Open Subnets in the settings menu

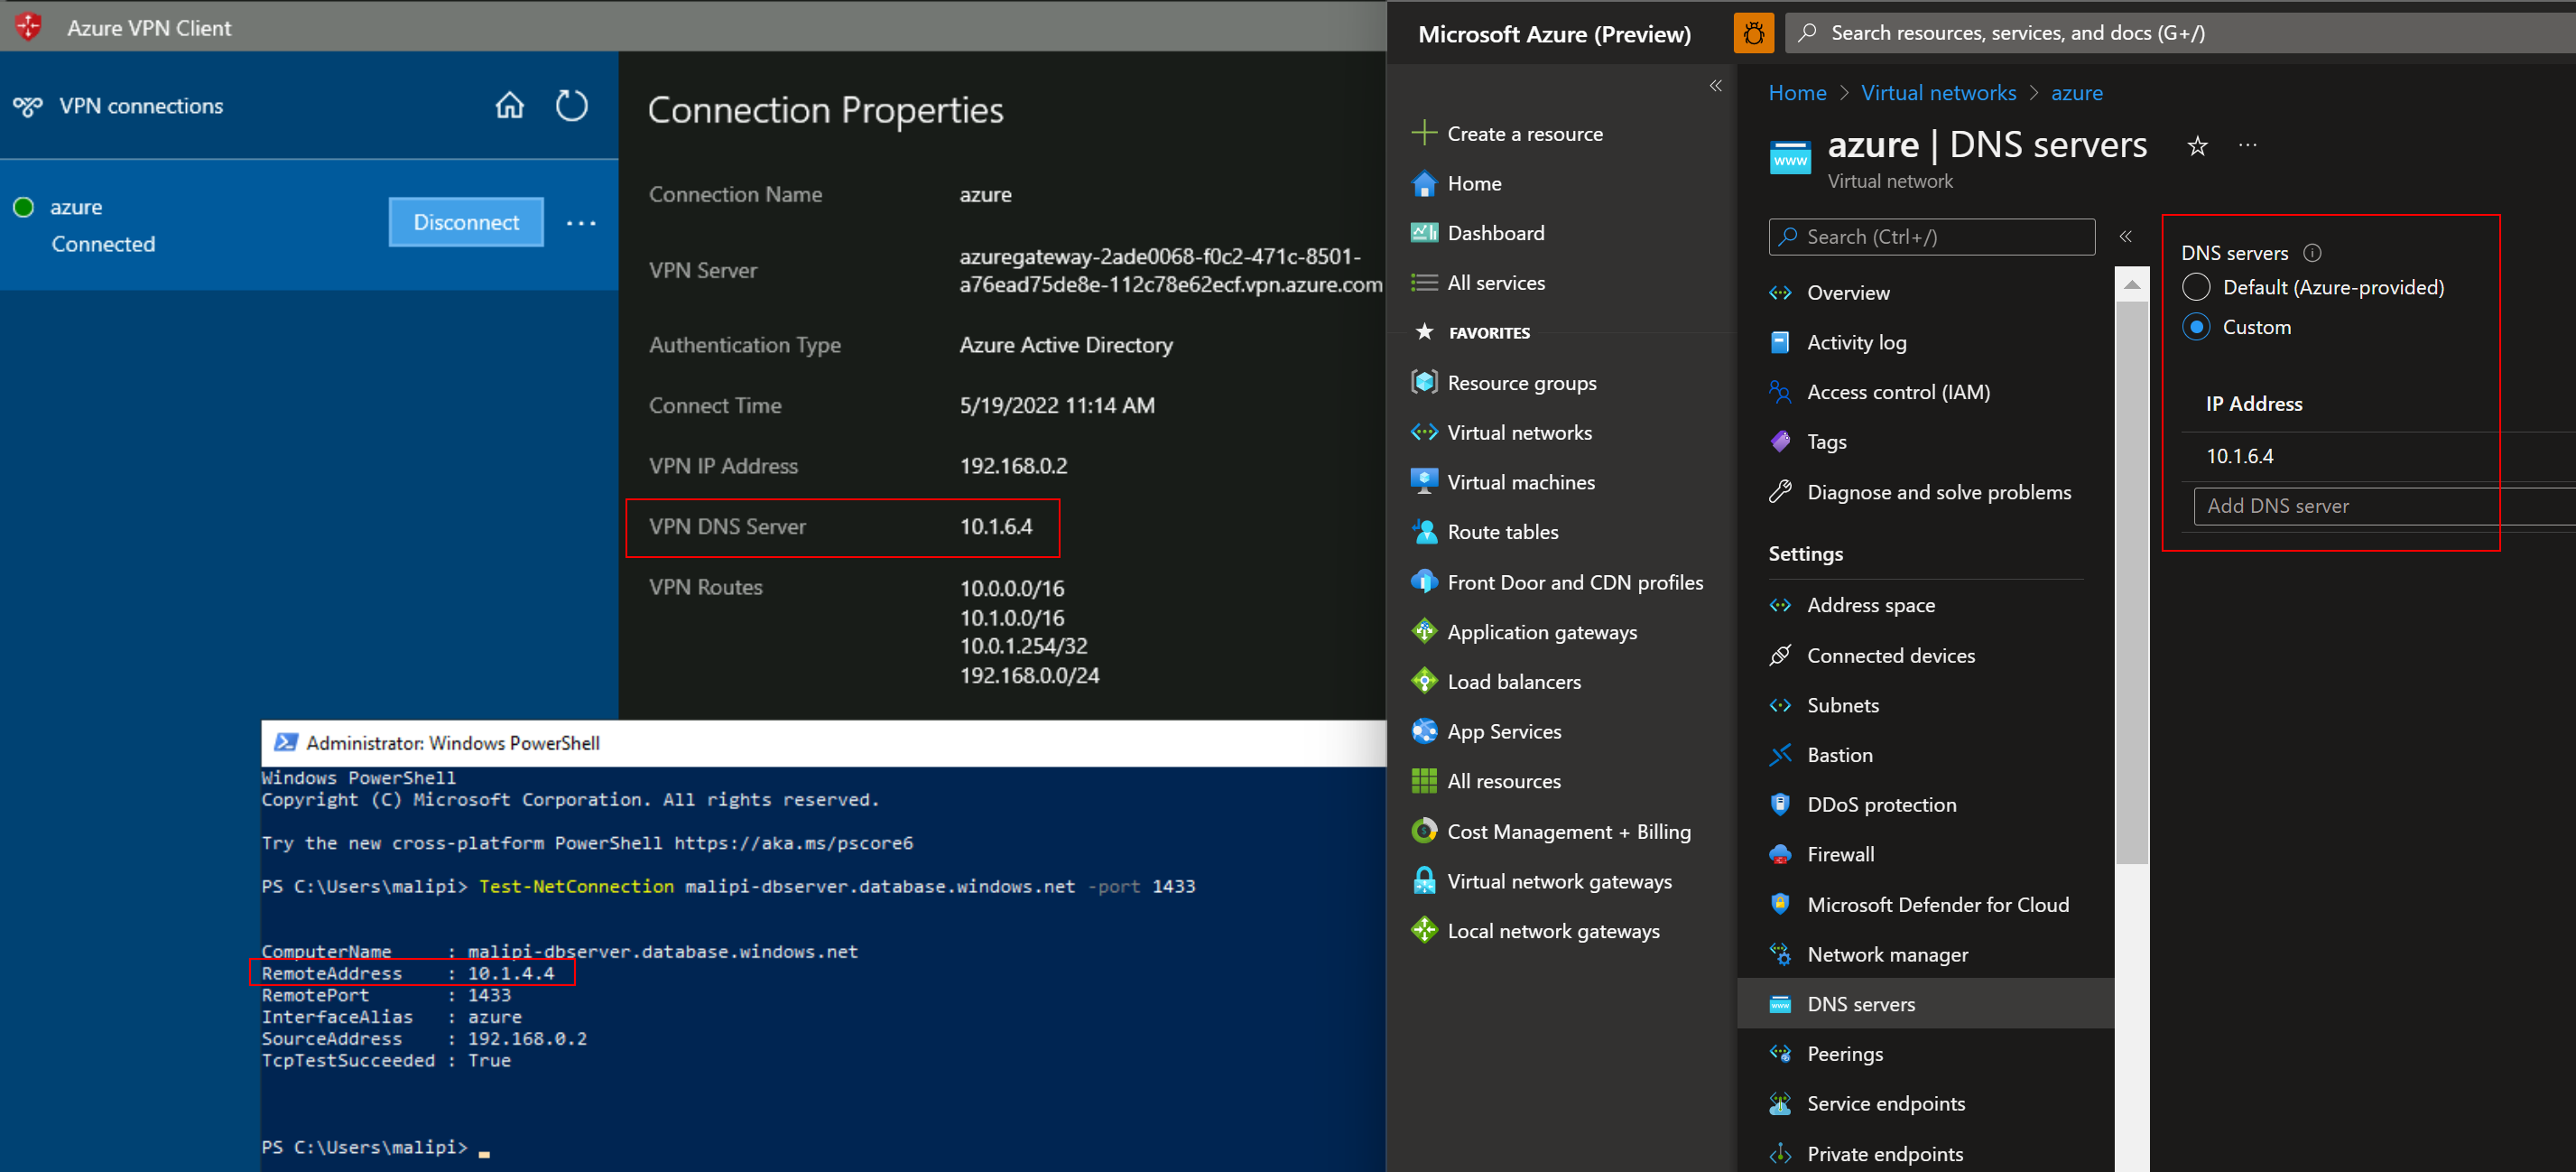coord(1842,705)
